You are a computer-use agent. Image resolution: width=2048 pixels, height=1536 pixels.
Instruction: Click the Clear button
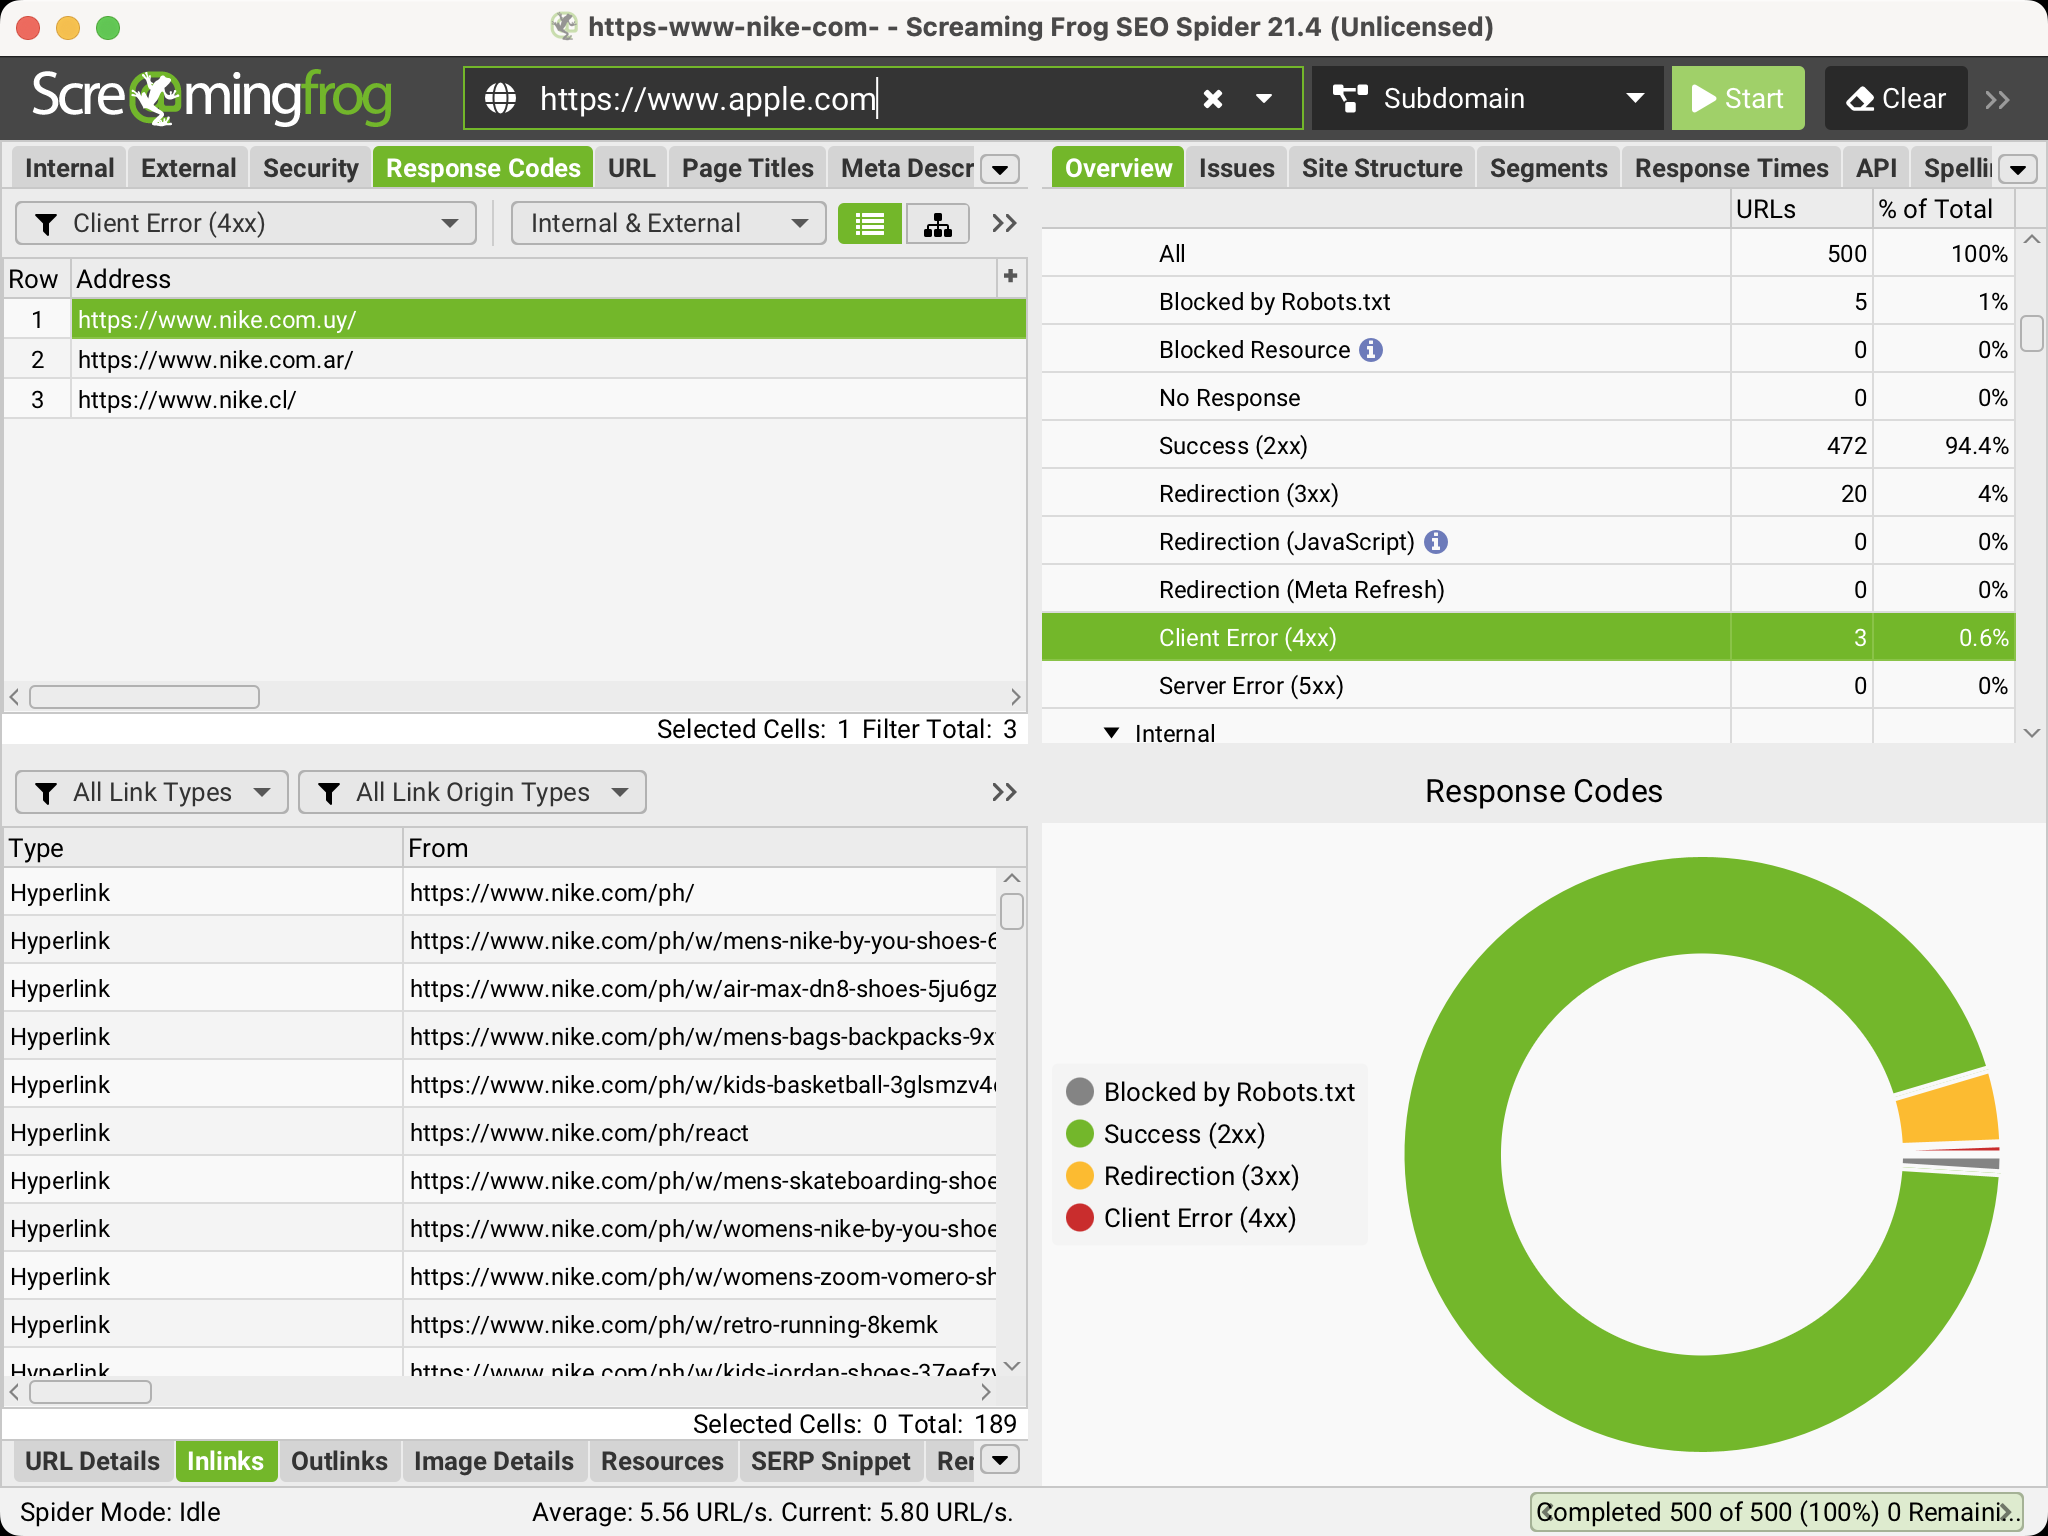coord(1895,99)
